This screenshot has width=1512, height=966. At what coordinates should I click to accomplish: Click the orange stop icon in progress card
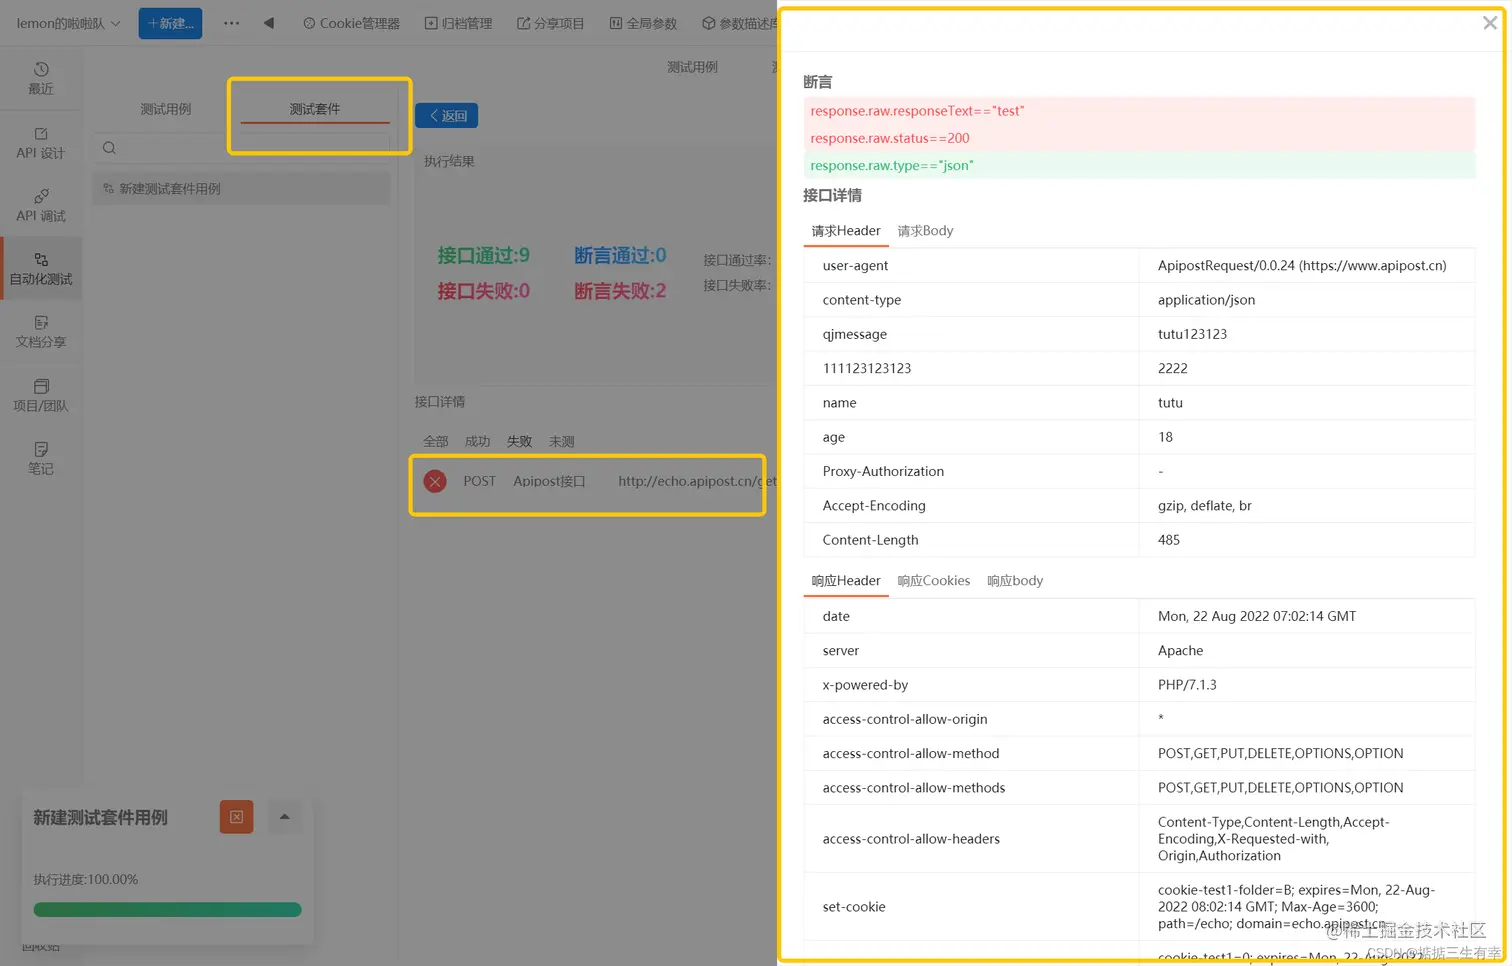click(237, 817)
